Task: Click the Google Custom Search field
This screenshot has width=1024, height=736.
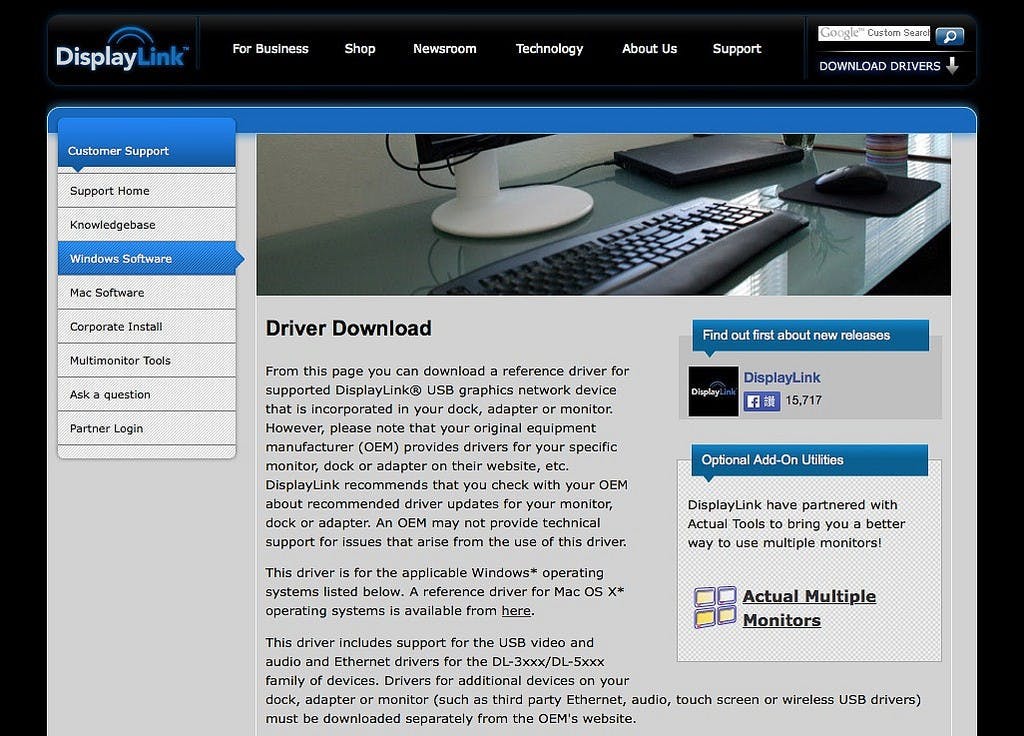Action: tap(874, 33)
